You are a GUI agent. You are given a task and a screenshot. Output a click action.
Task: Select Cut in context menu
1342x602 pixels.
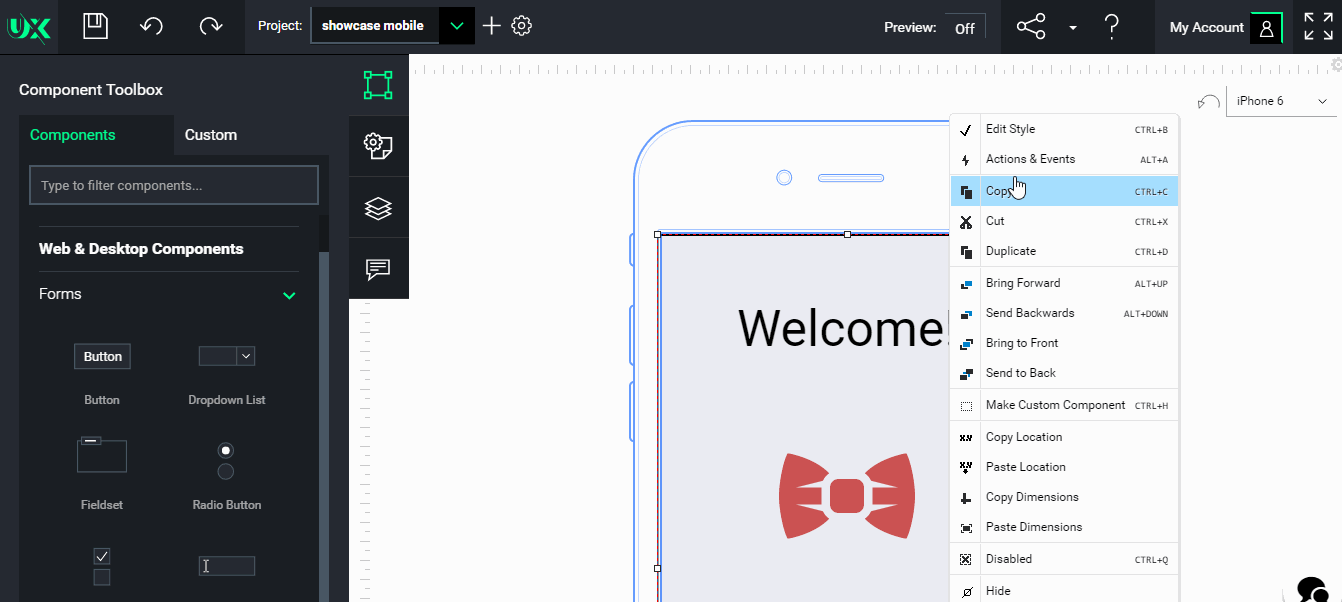(1065, 221)
